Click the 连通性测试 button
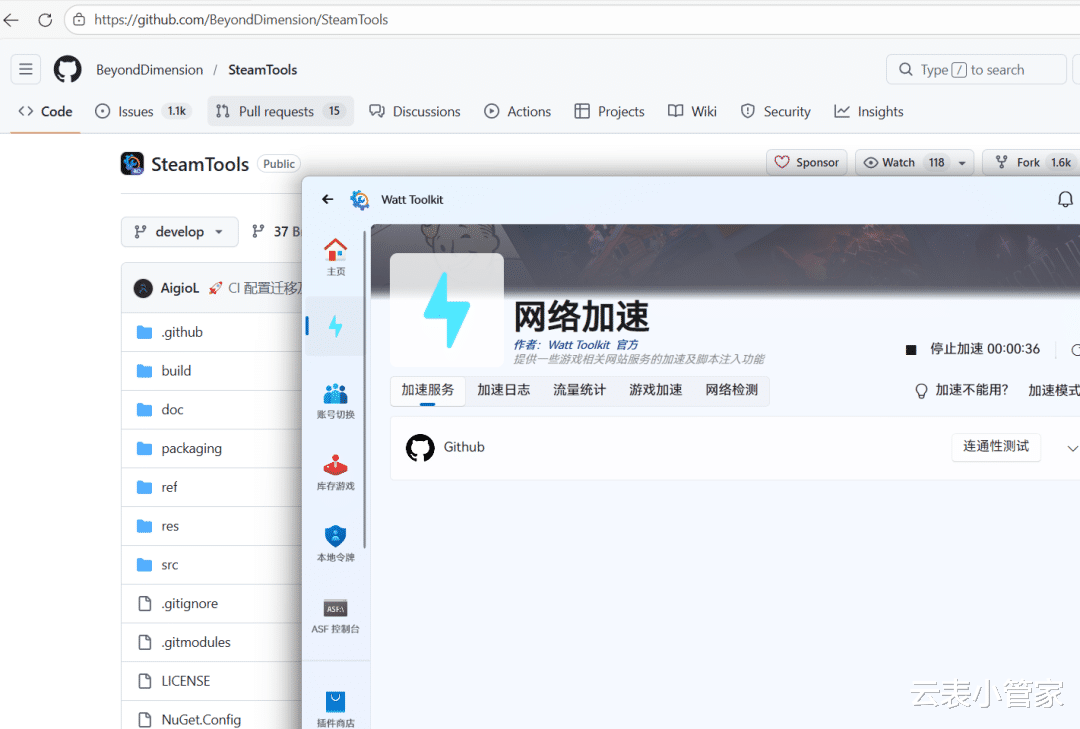Viewport: 1080px width, 729px height. [996, 446]
